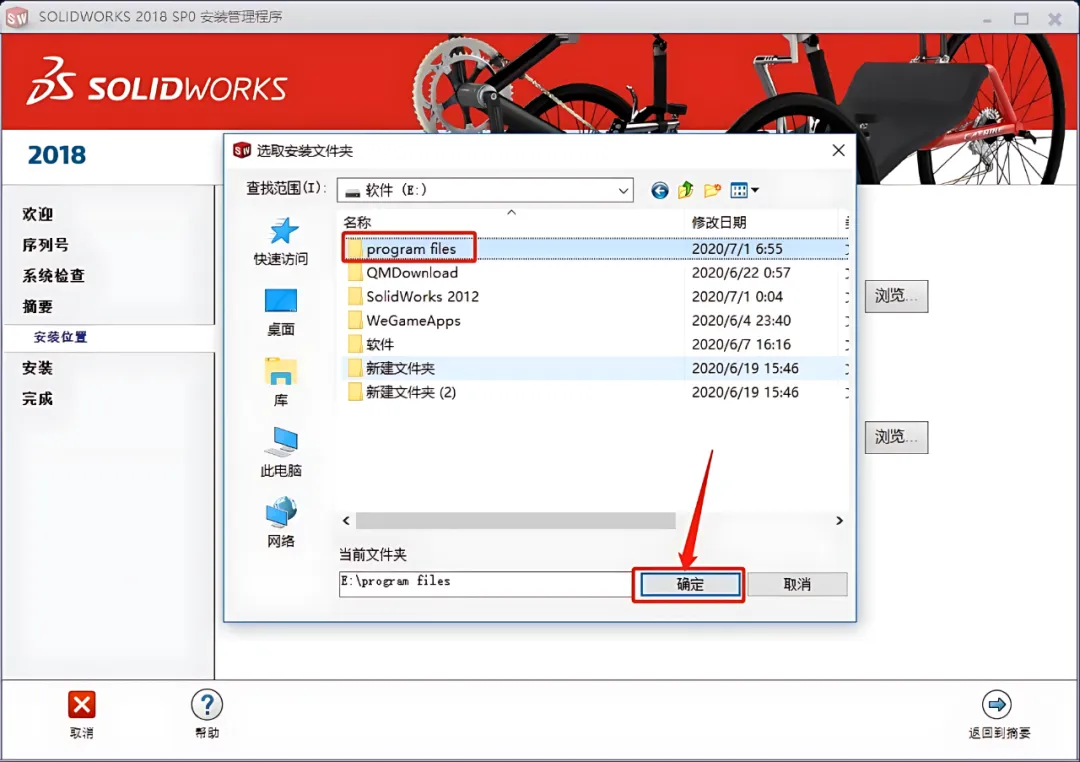Select 网络 in places sidebar
The image size is (1080, 762).
[x=281, y=523]
